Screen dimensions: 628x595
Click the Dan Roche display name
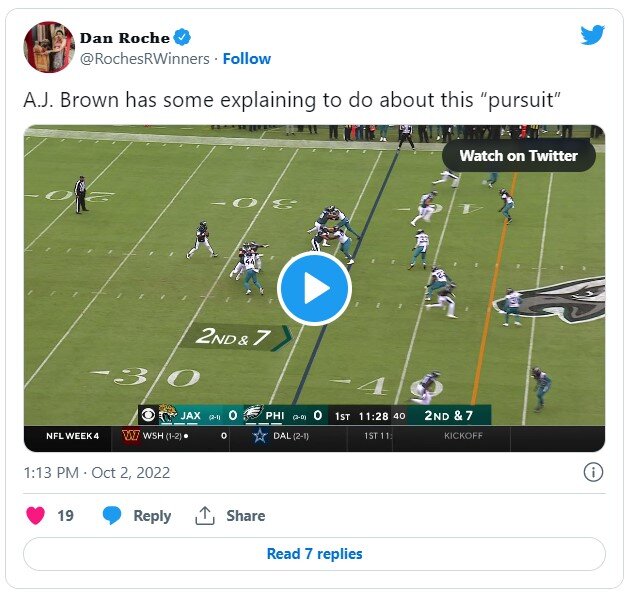[x=125, y=38]
